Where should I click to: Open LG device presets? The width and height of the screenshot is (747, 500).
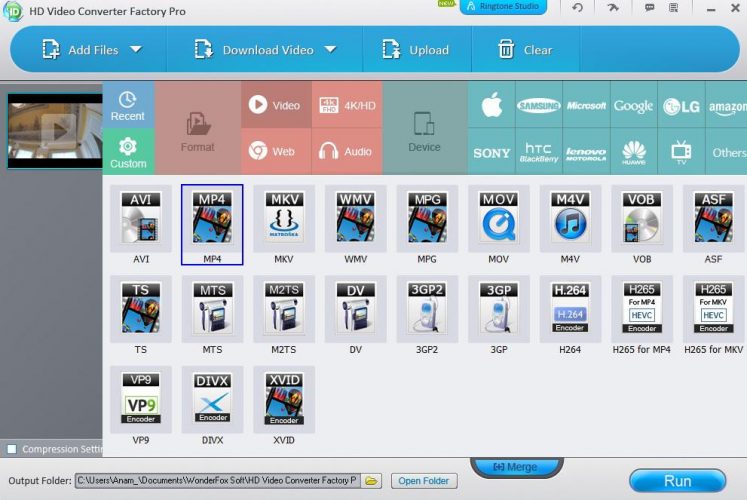[x=681, y=105]
